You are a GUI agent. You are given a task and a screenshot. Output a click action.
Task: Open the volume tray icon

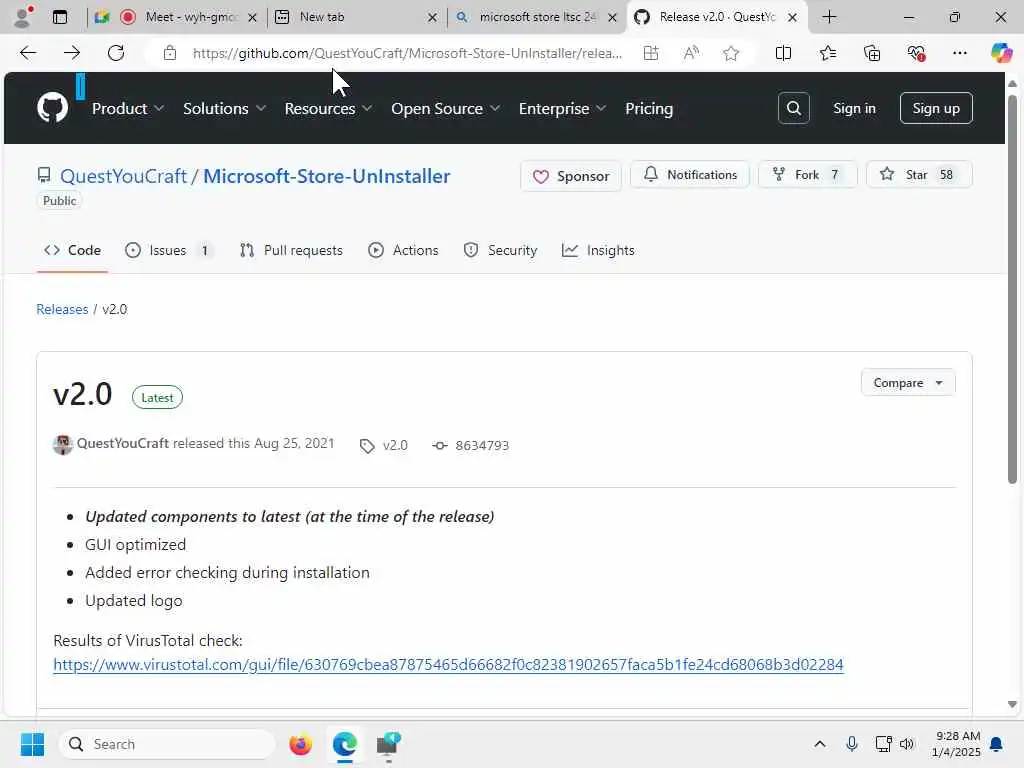(x=907, y=744)
